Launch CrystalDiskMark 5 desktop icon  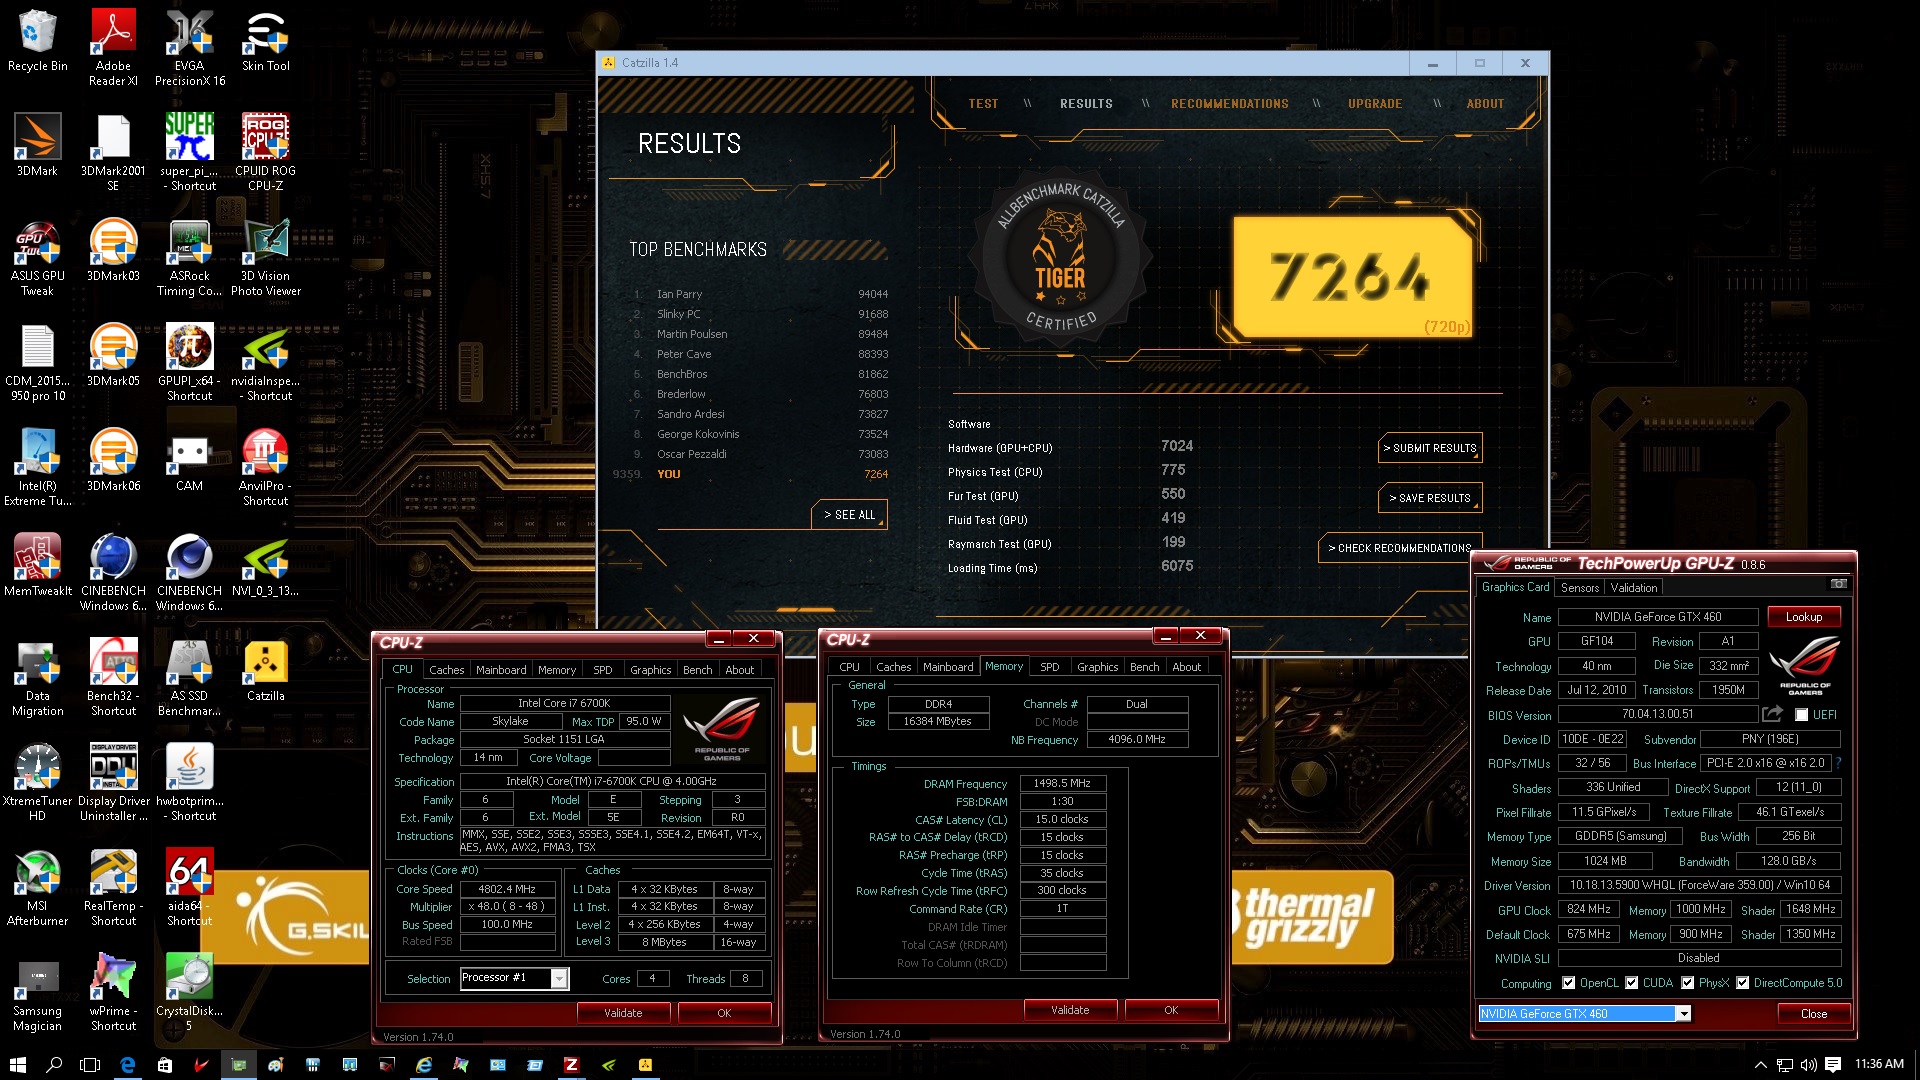(x=189, y=993)
